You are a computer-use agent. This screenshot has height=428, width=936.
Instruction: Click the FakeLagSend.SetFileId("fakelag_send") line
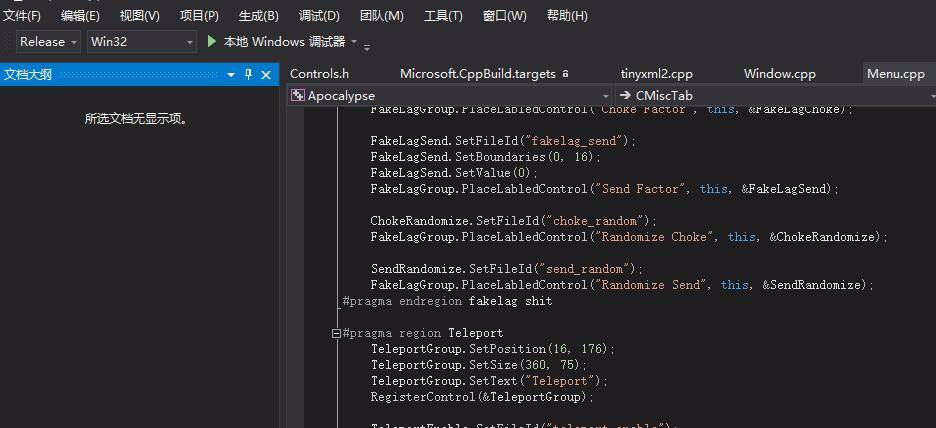point(504,141)
